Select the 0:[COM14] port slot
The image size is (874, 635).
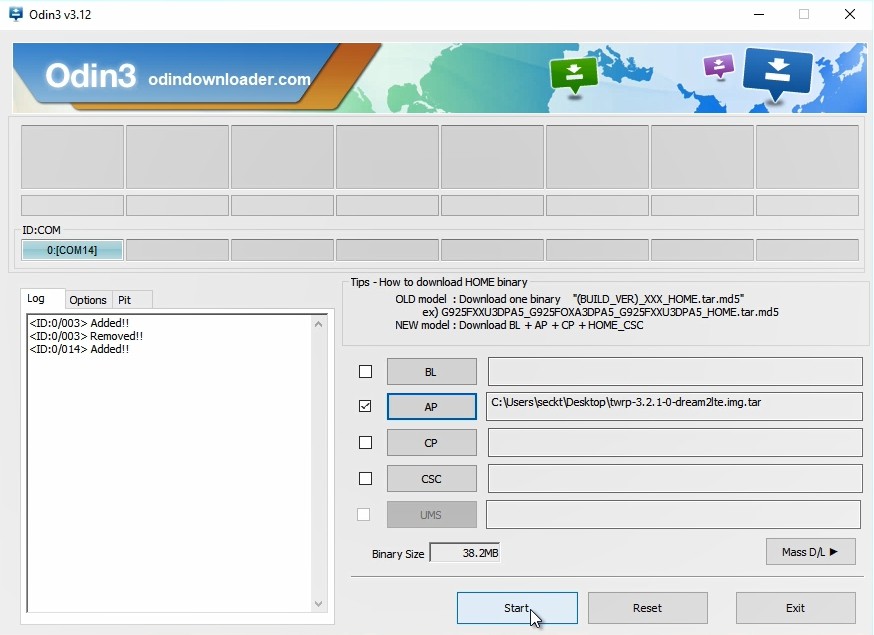[x=72, y=250]
